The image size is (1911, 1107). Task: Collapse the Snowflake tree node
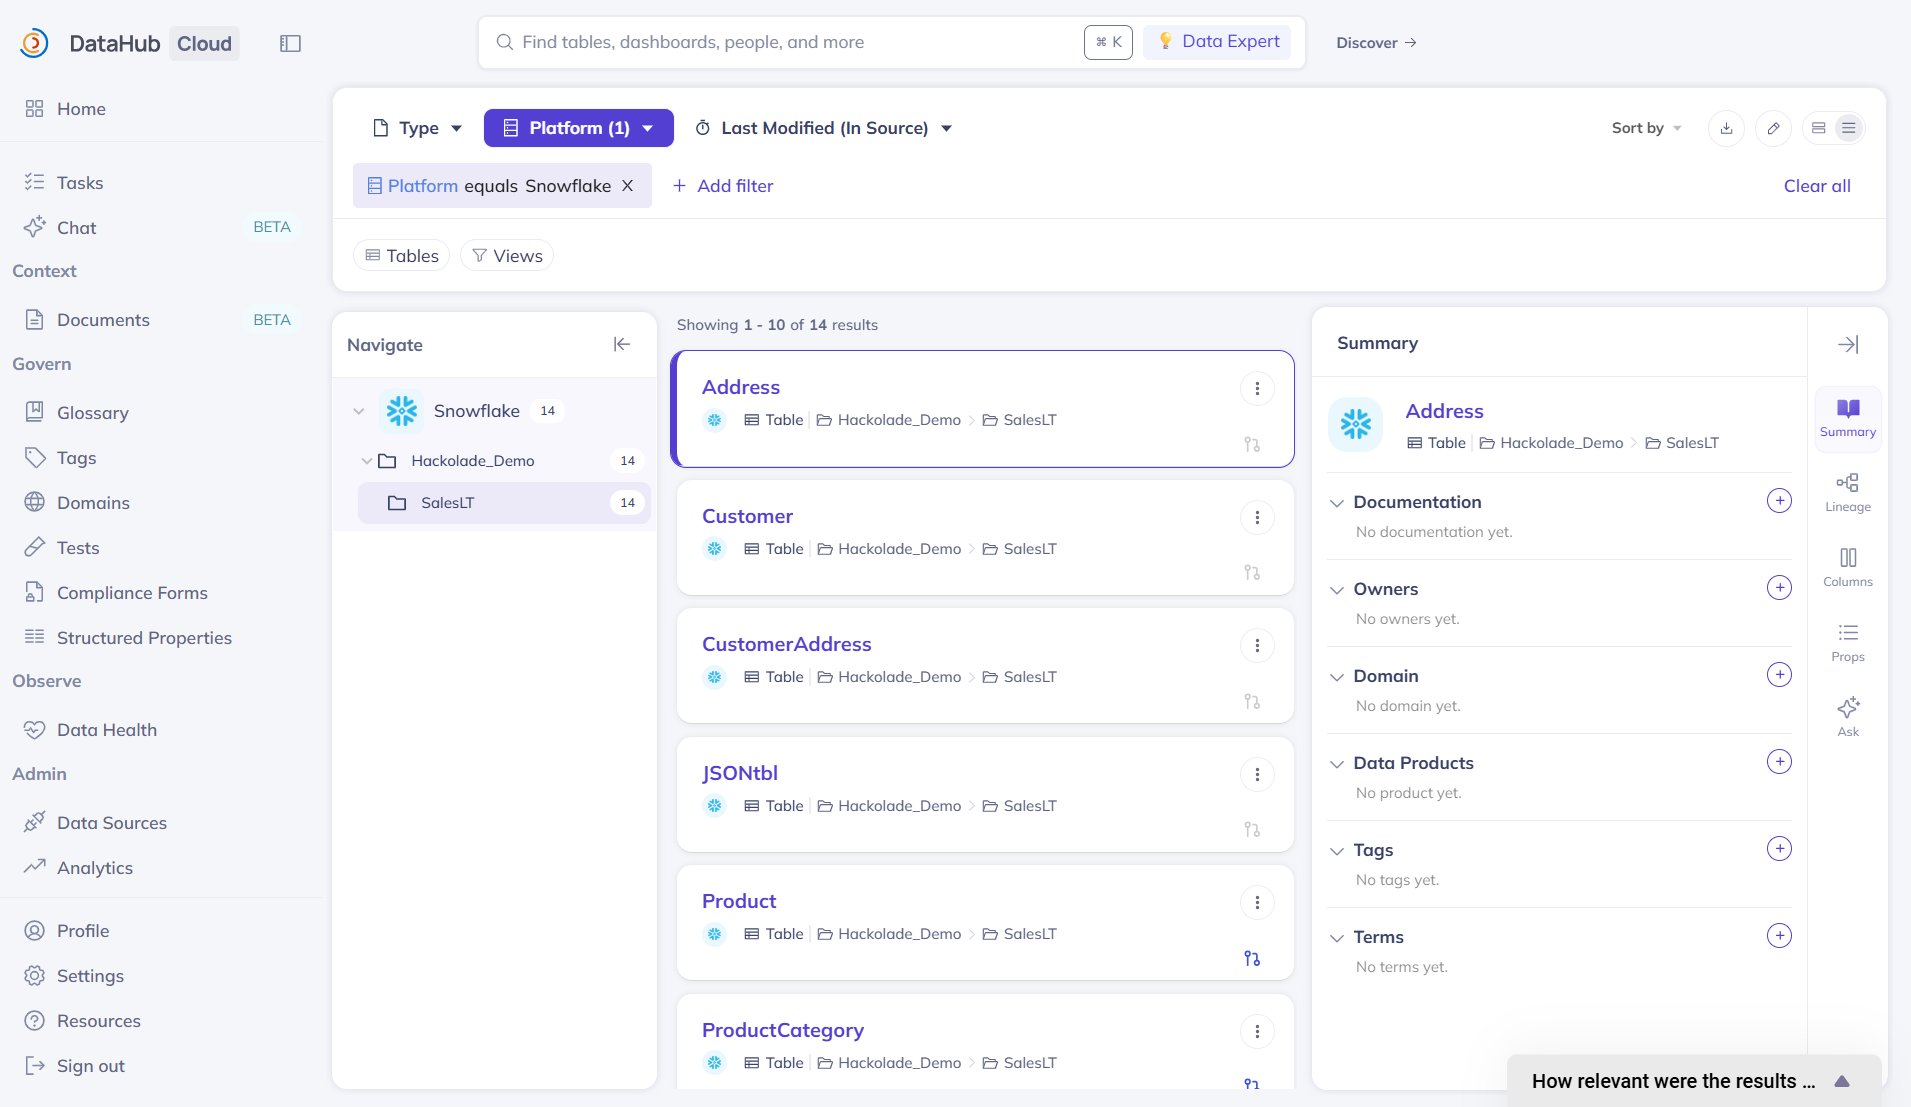pyautogui.click(x=359, y=411)
